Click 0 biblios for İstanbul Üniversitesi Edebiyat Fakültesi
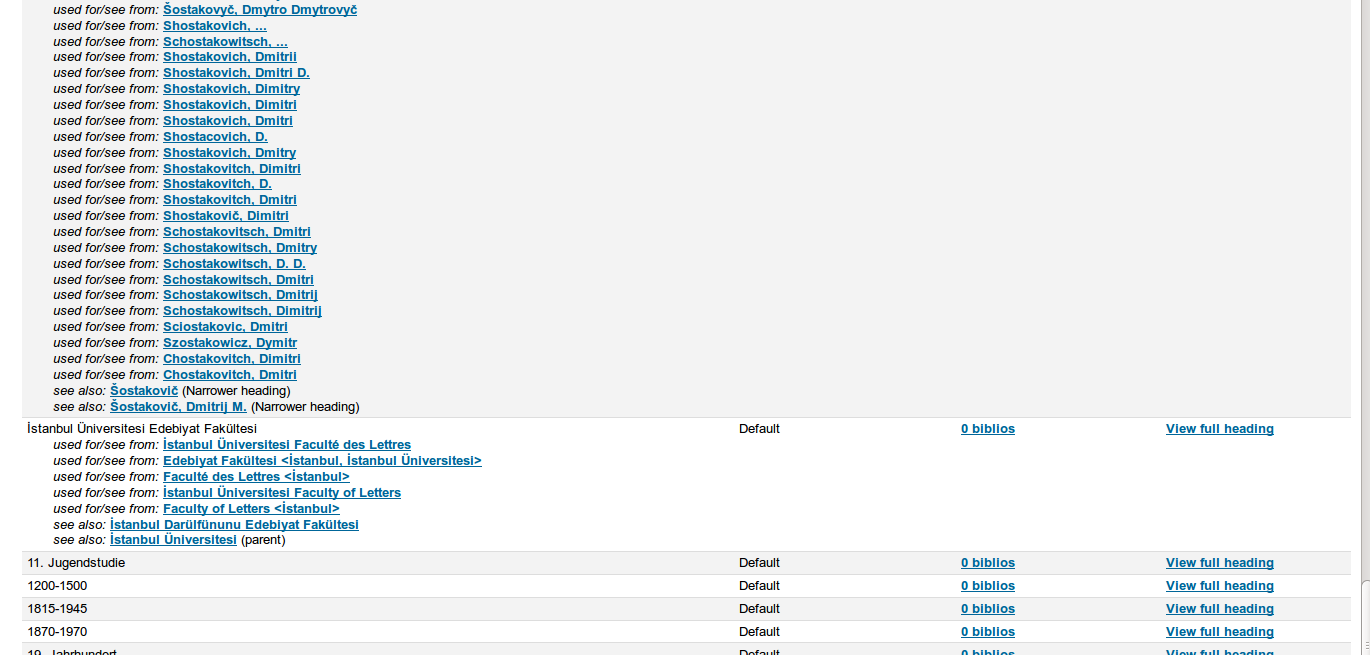Image resolution: width=1370 pixels, height=655 pixels. tap(987, 429)
